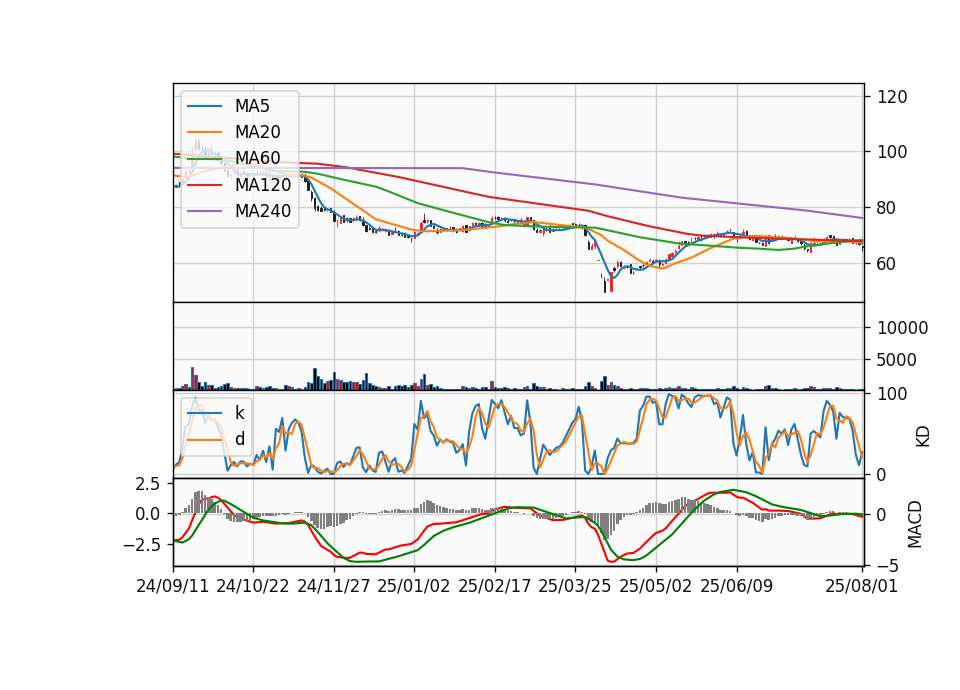The width and height of the screenshot is (960, 690).
Task: Click the −2.5 tick on MACD axis
Action: click(x=141, y=545)
